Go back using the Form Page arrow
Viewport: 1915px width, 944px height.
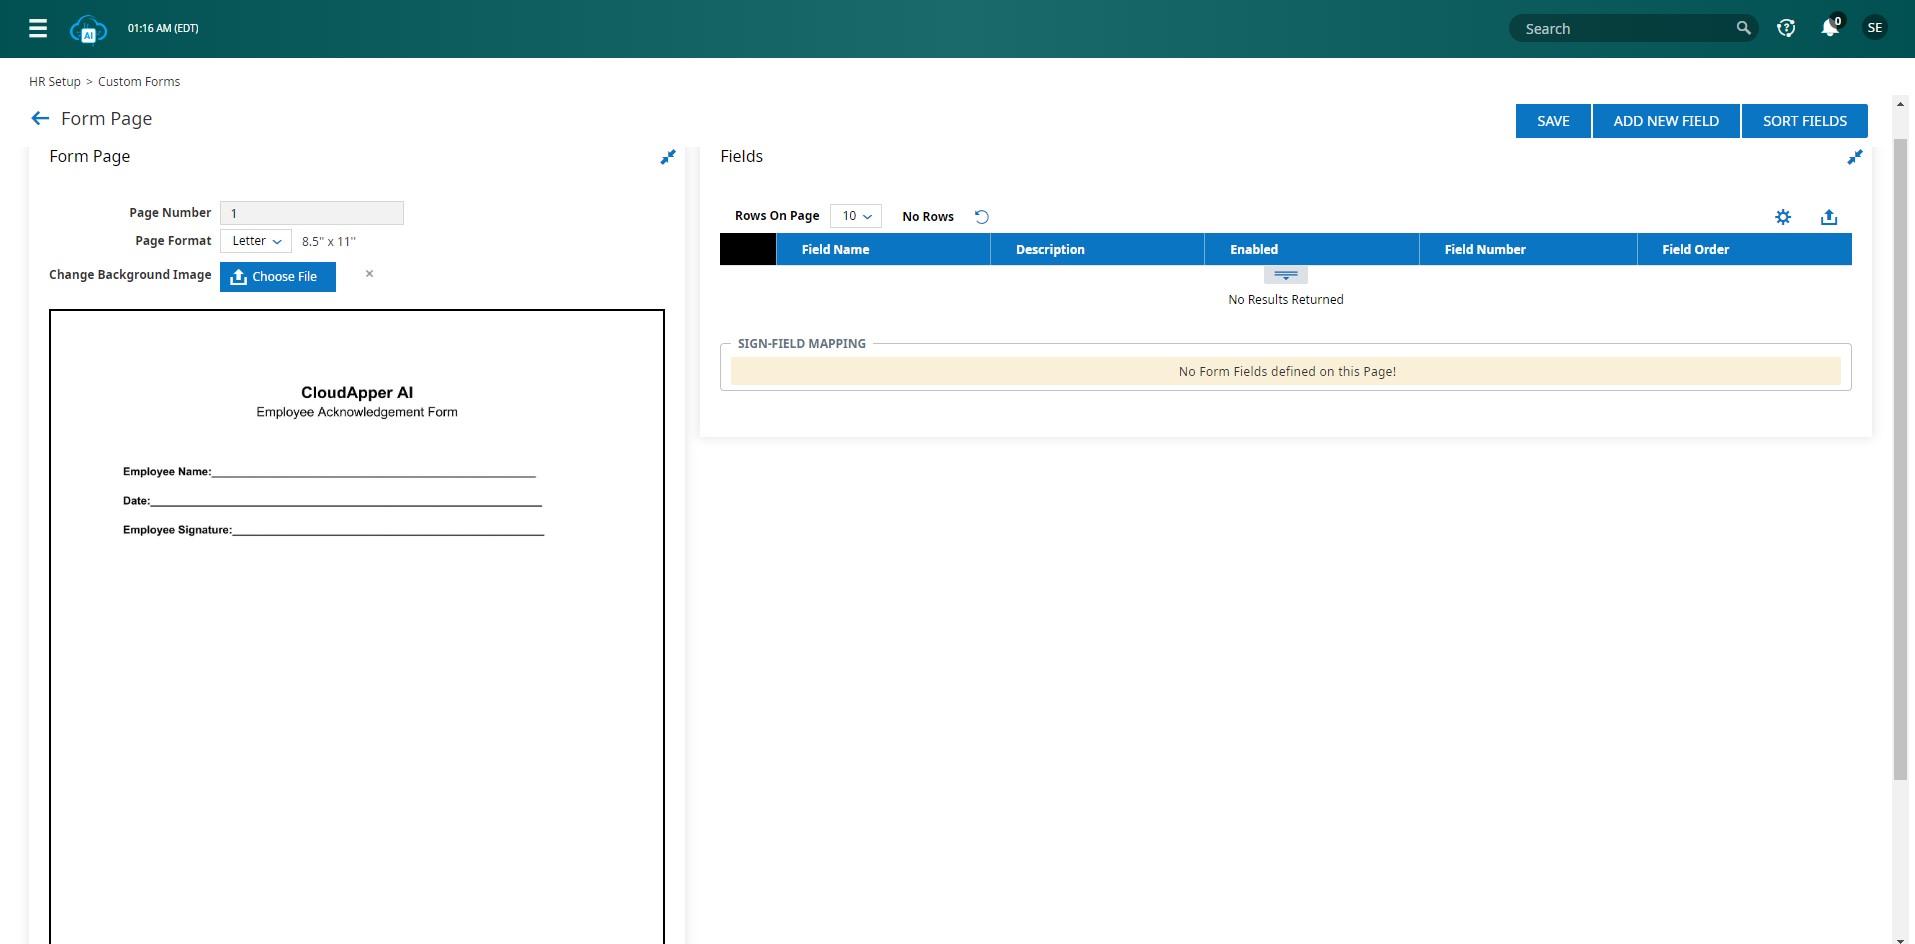[x=40, y=118]
